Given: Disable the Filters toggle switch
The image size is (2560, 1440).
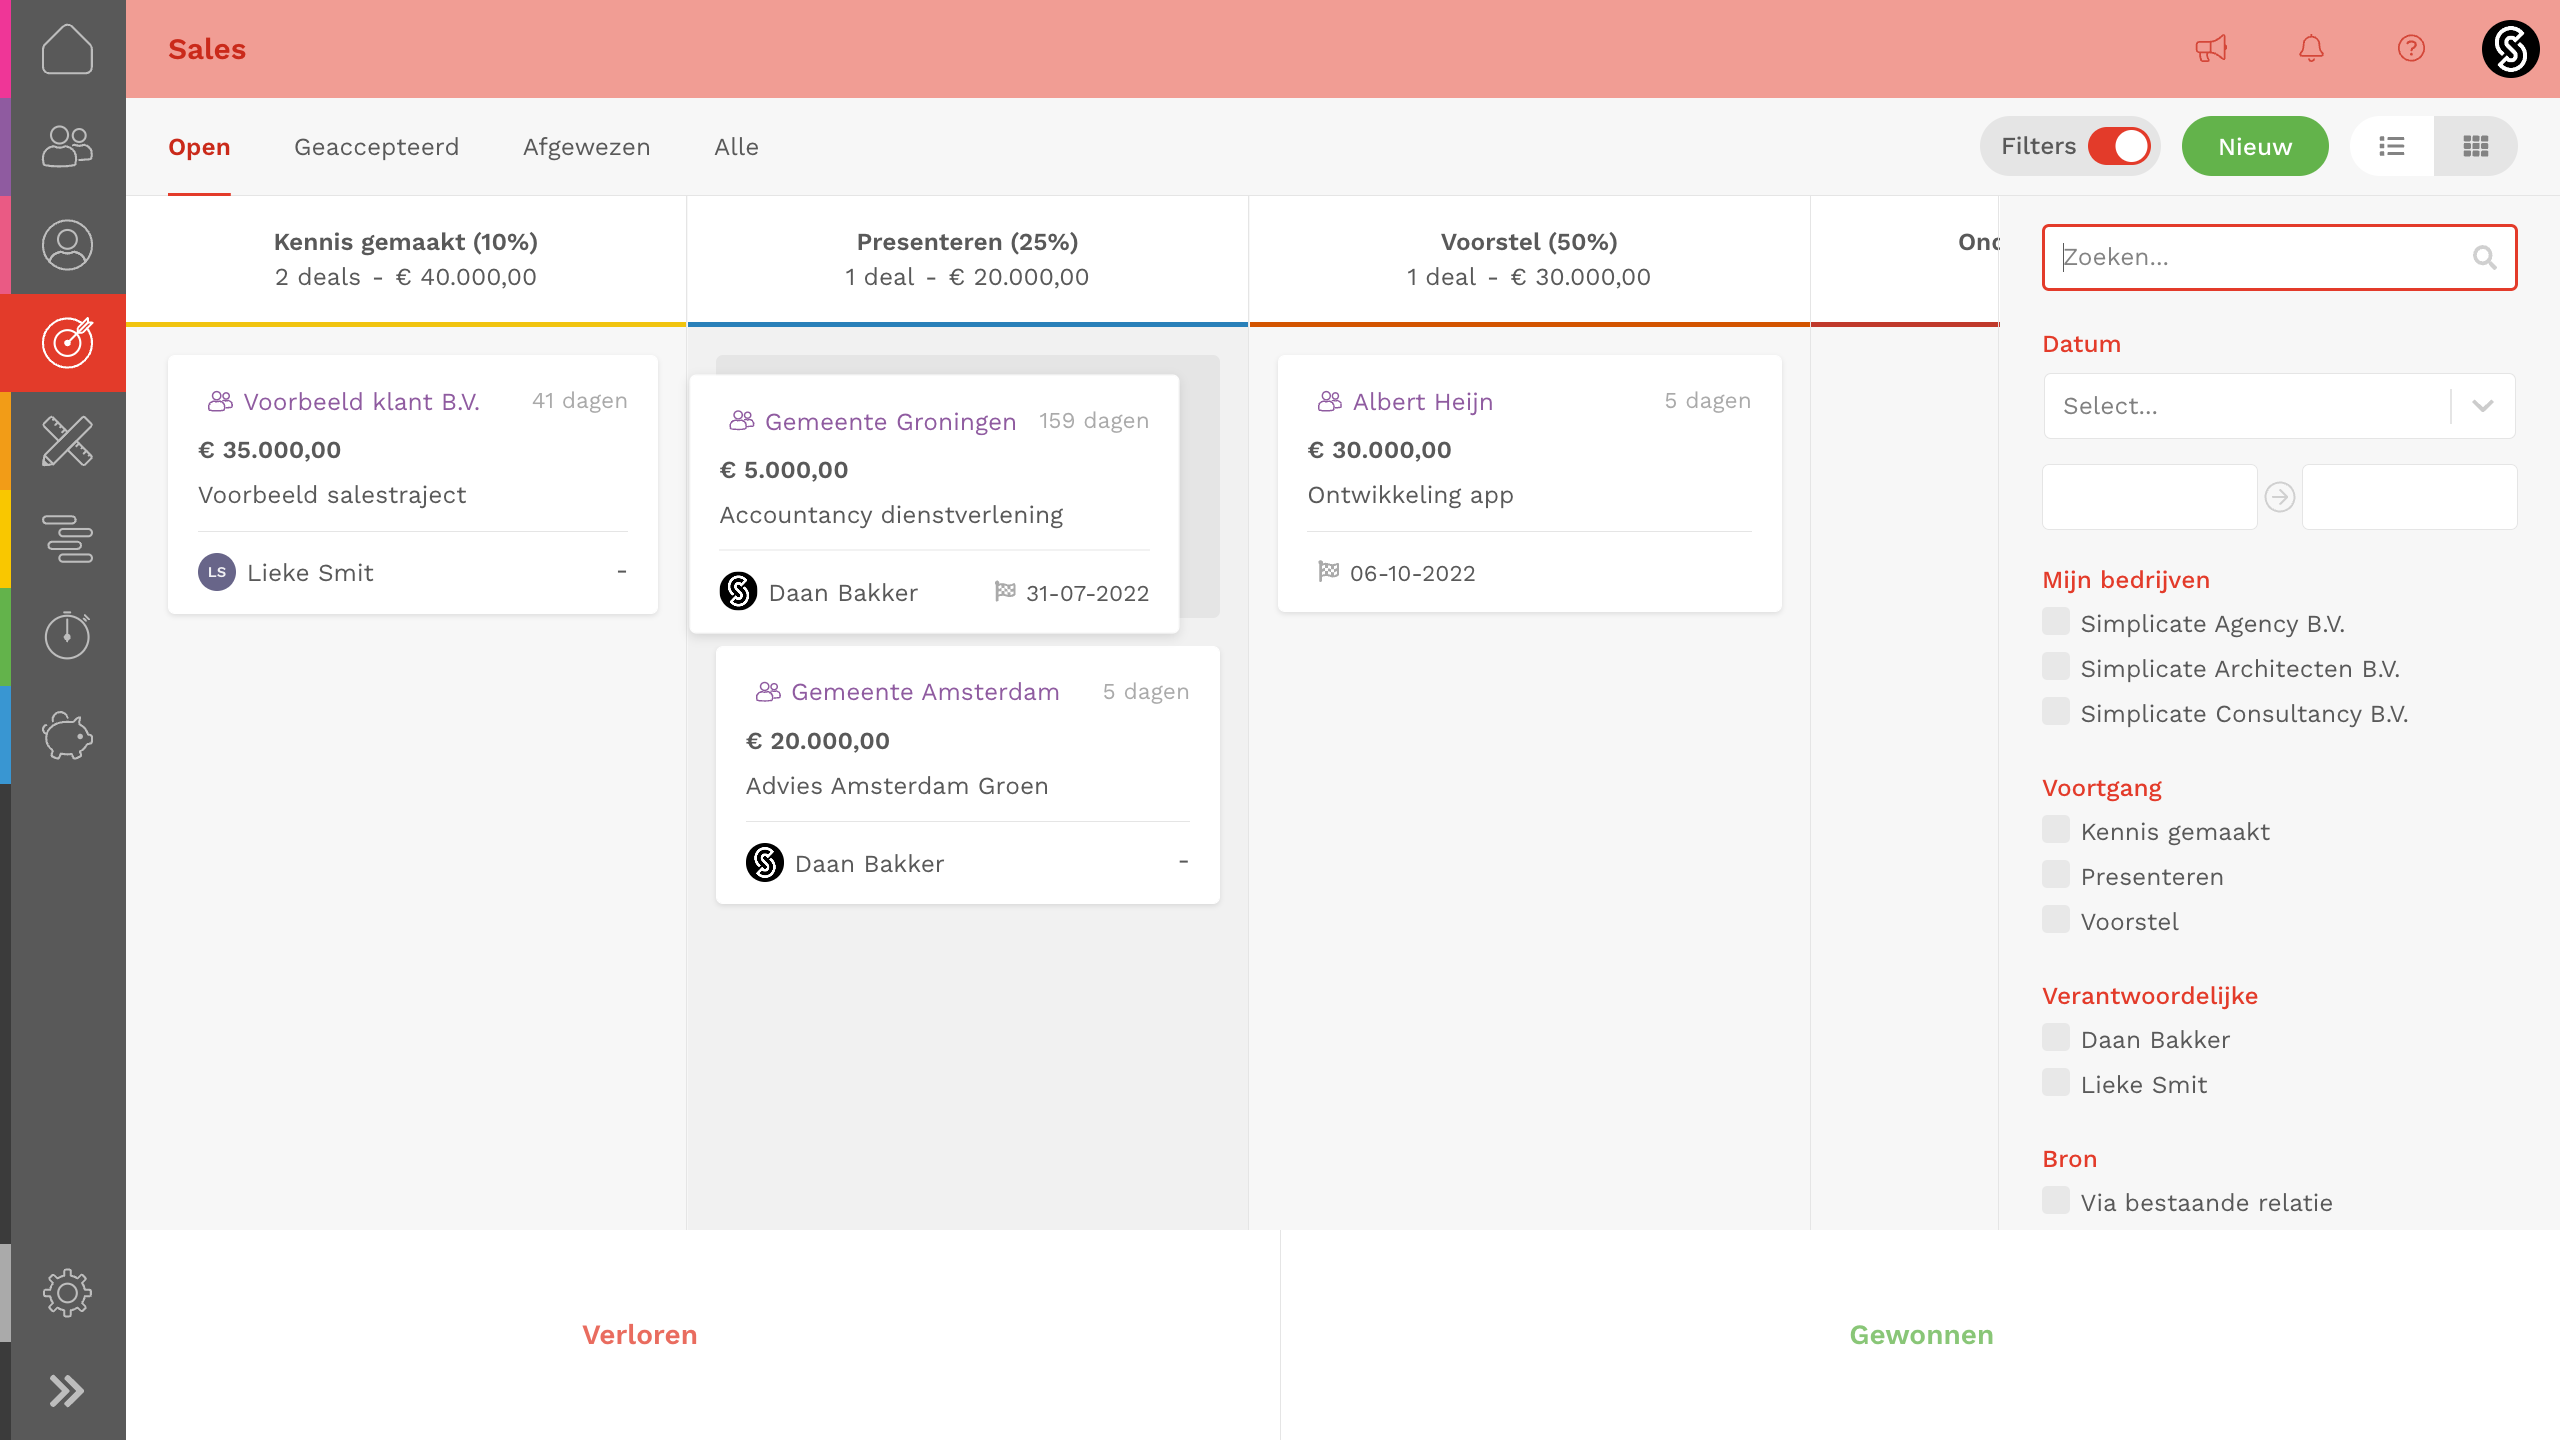Looking at the screenshot, I should tap(2122, 146).
